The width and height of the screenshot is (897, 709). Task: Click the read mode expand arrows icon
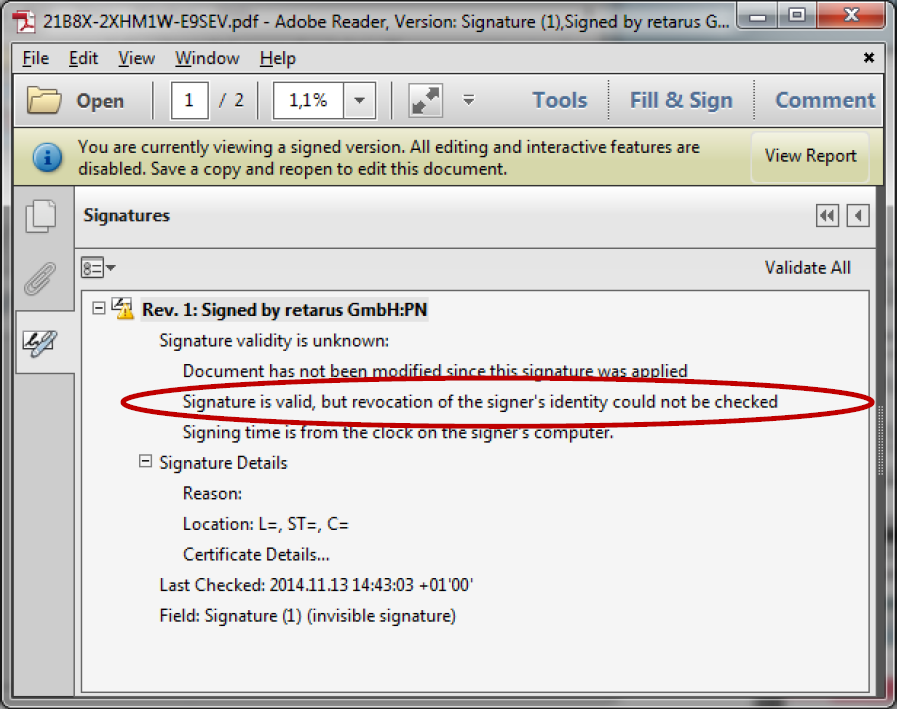pos(425,100)
